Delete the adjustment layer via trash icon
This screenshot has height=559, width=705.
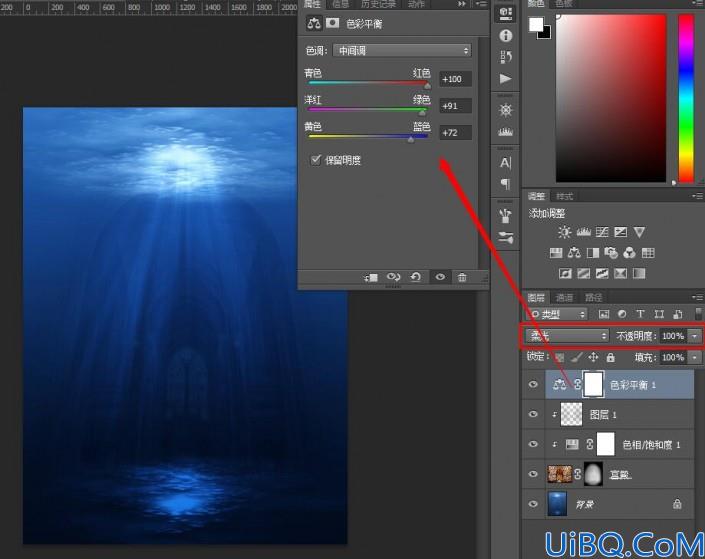click(x=462, y=277)
